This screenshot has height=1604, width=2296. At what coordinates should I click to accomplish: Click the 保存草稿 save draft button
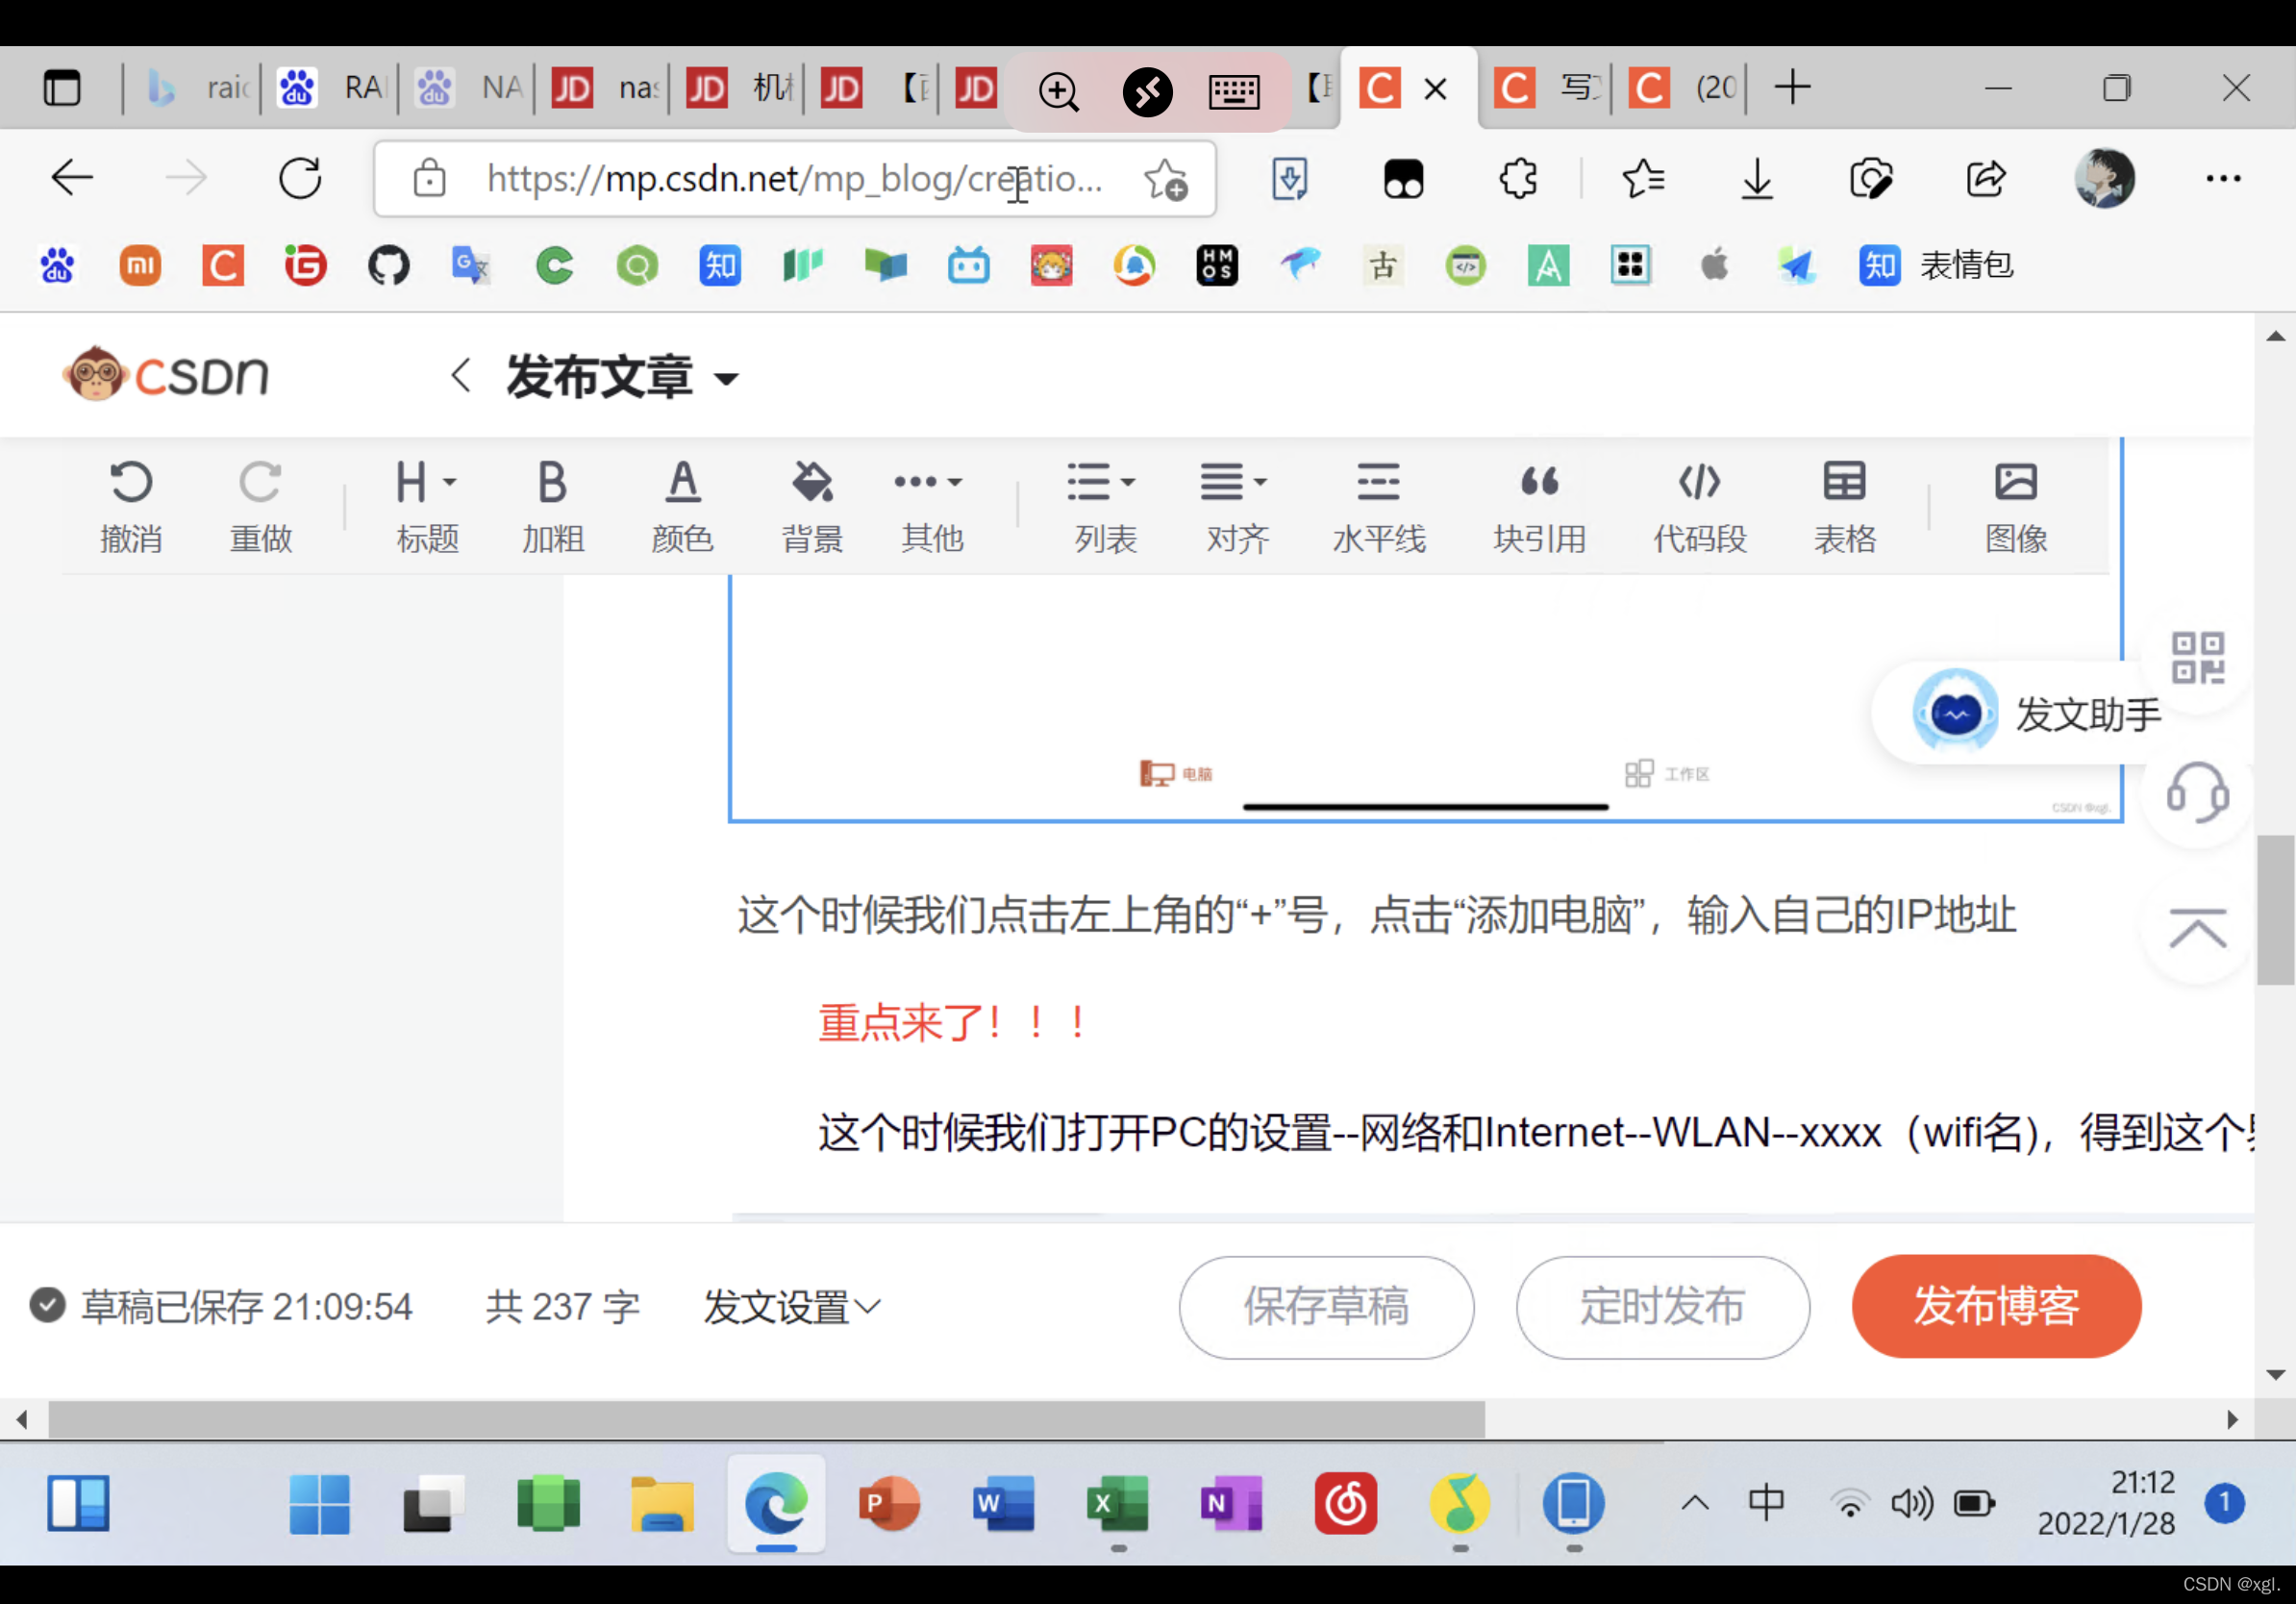[x=1325, y=1306]
